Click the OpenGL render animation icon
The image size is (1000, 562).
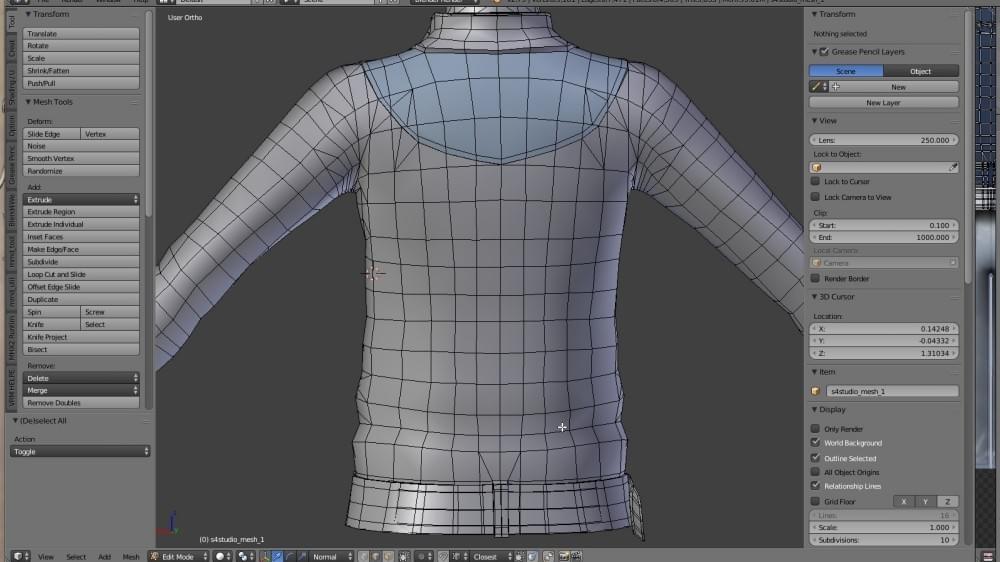coord(575,556)
